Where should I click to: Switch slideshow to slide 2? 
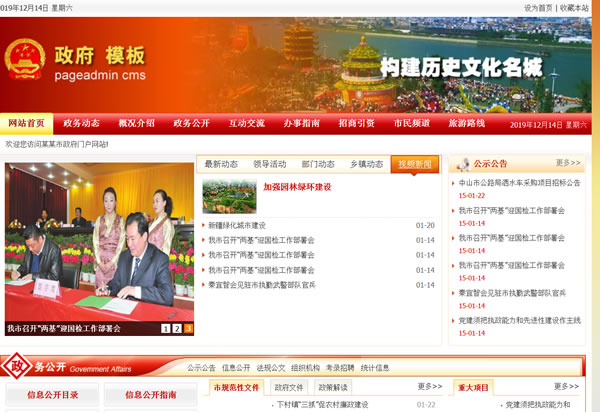(177, 328)
